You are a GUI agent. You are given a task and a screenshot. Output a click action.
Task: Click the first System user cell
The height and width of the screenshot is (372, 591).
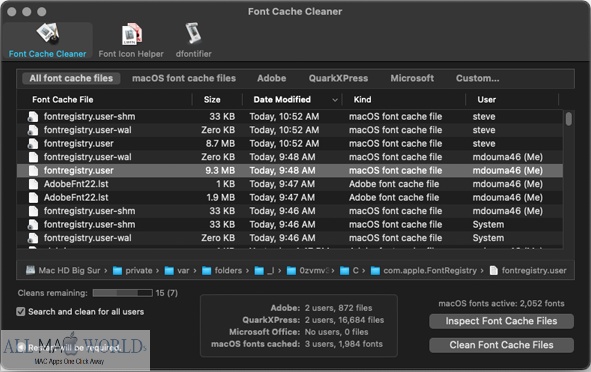[x=488, y=225]
